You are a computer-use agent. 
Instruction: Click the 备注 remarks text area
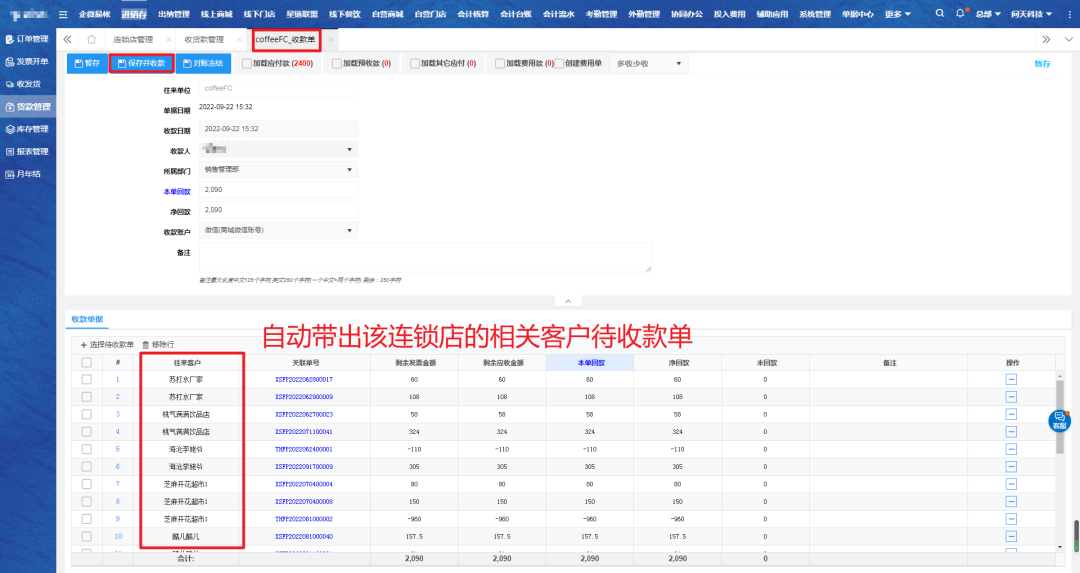[x=425, y=256]
